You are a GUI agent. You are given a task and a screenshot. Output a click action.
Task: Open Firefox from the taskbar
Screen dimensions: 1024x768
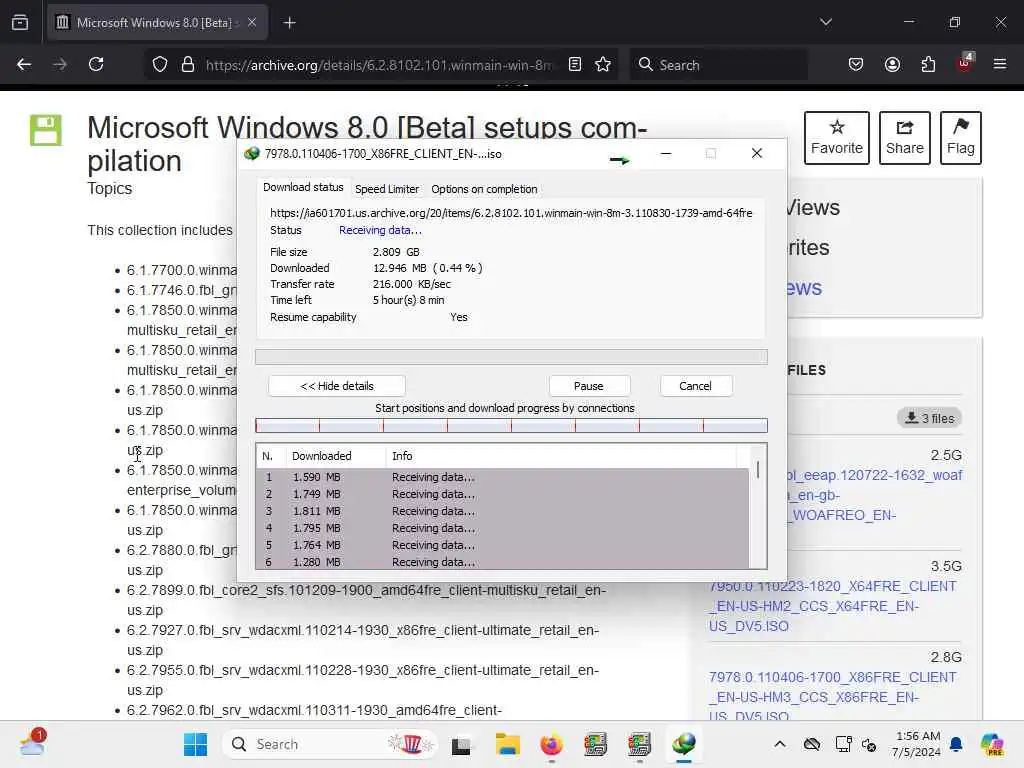click(x=551, y=744)
